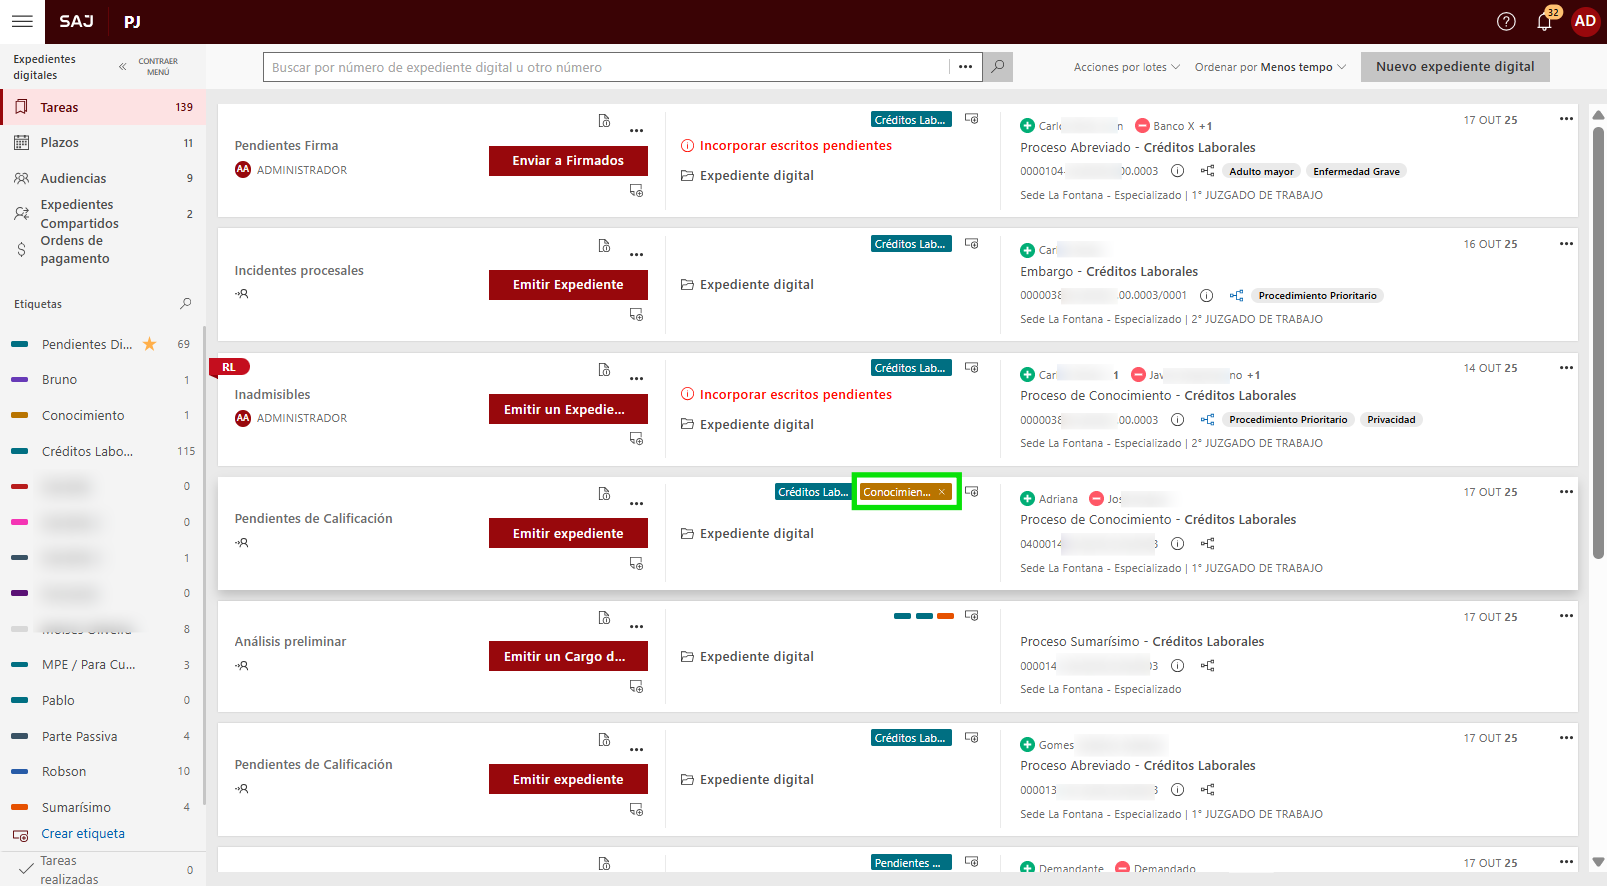1607x886 pixels.
Task: Open Audiencias in the sidebar
Action: pos(73,179)
